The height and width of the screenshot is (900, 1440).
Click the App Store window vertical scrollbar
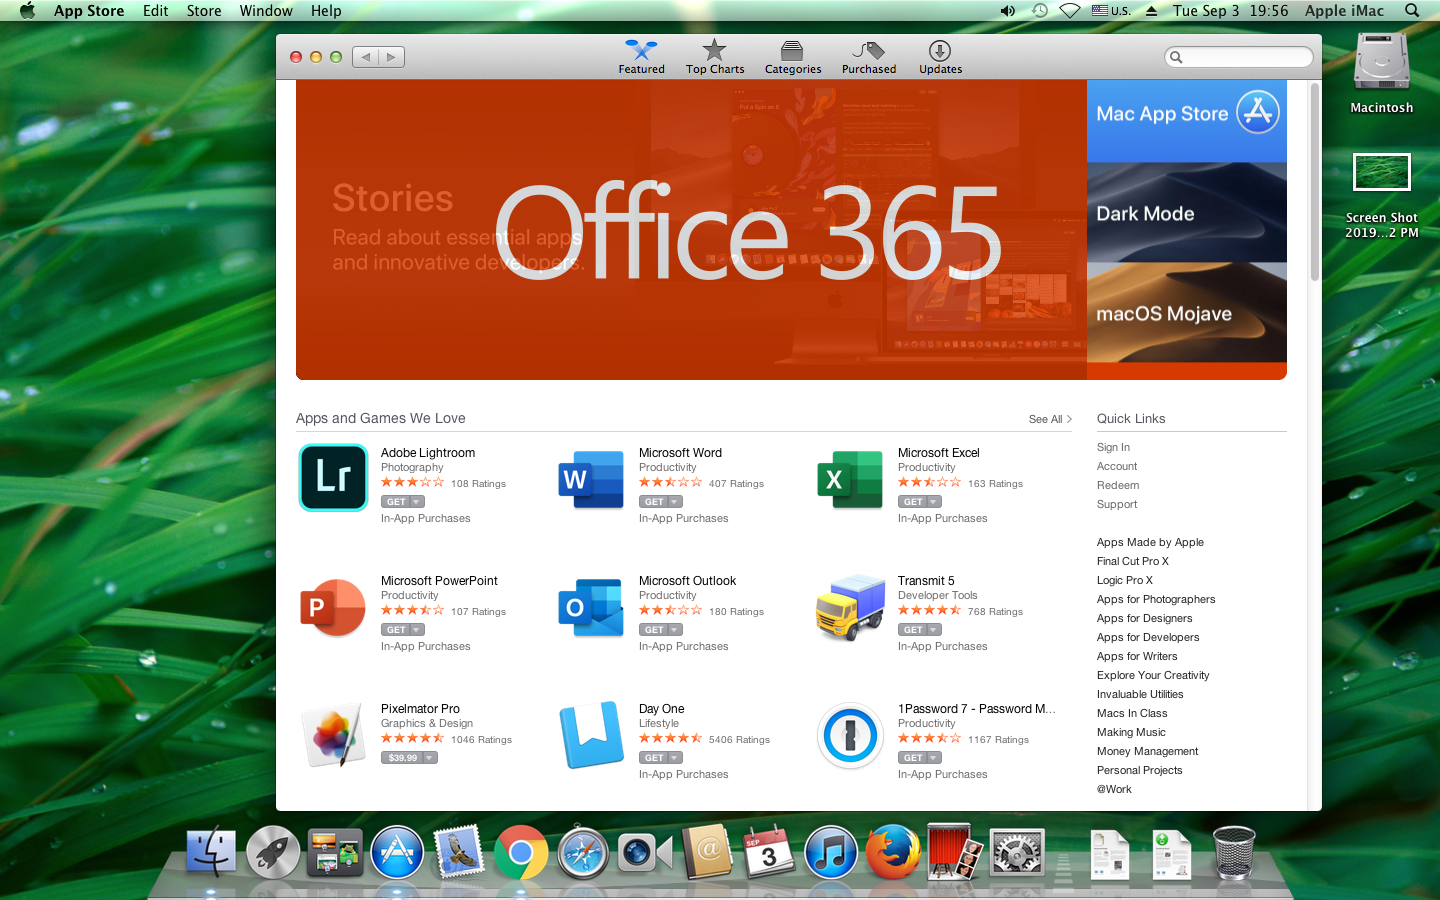(x=1315, y=182)
